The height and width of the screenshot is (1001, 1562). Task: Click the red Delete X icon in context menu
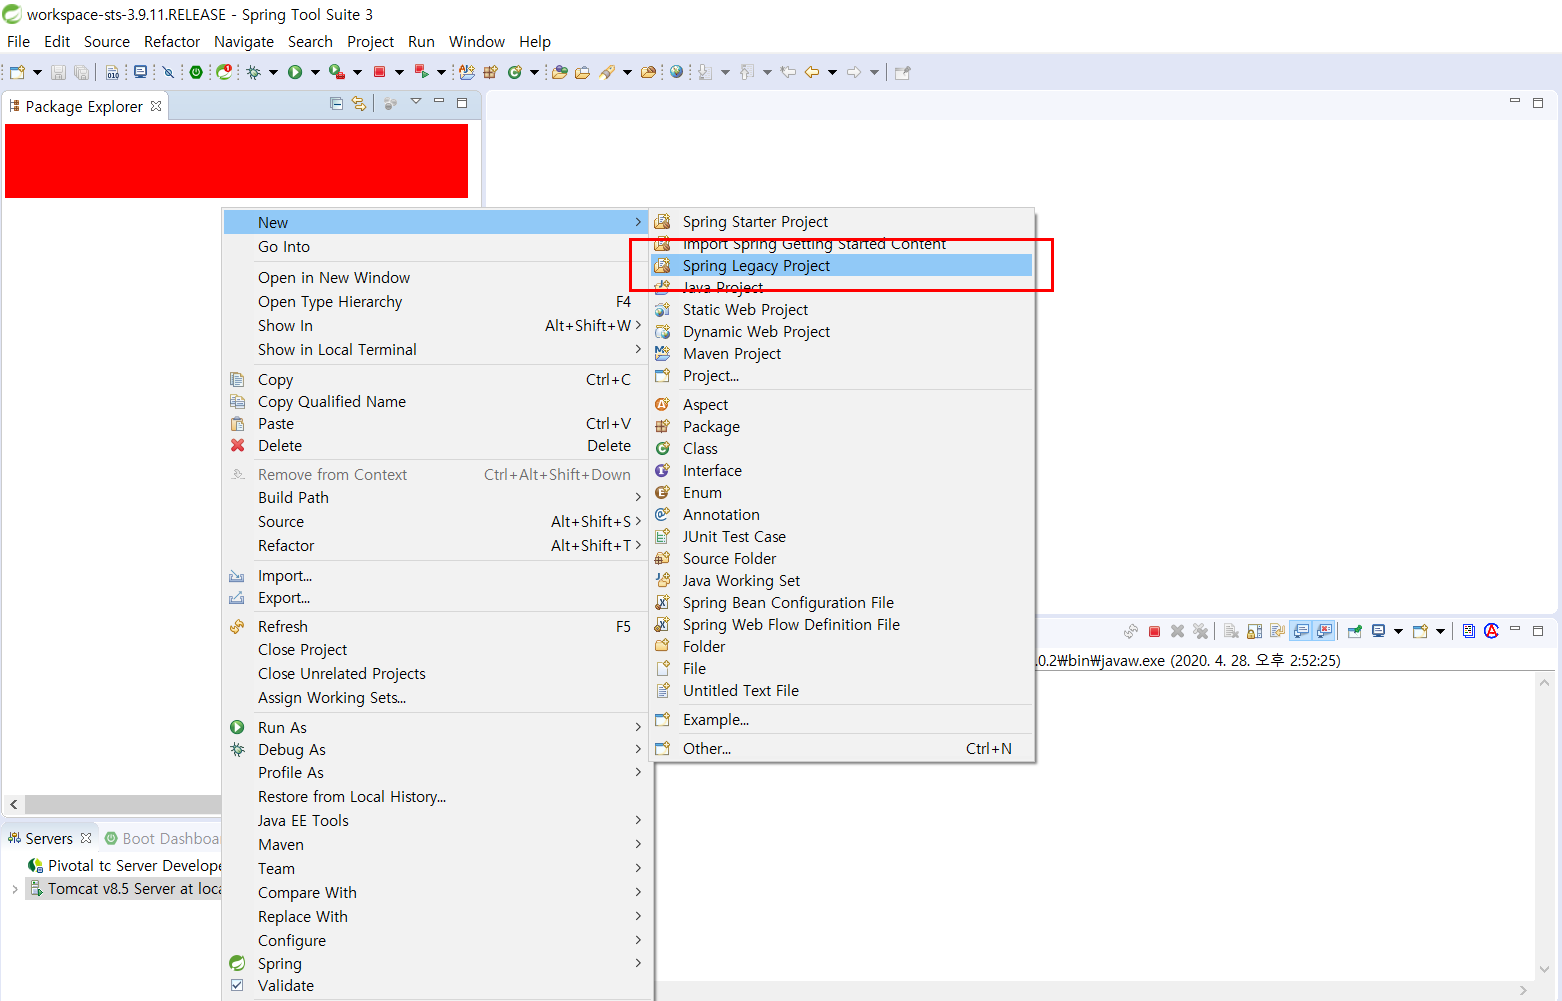click(238, 446)
